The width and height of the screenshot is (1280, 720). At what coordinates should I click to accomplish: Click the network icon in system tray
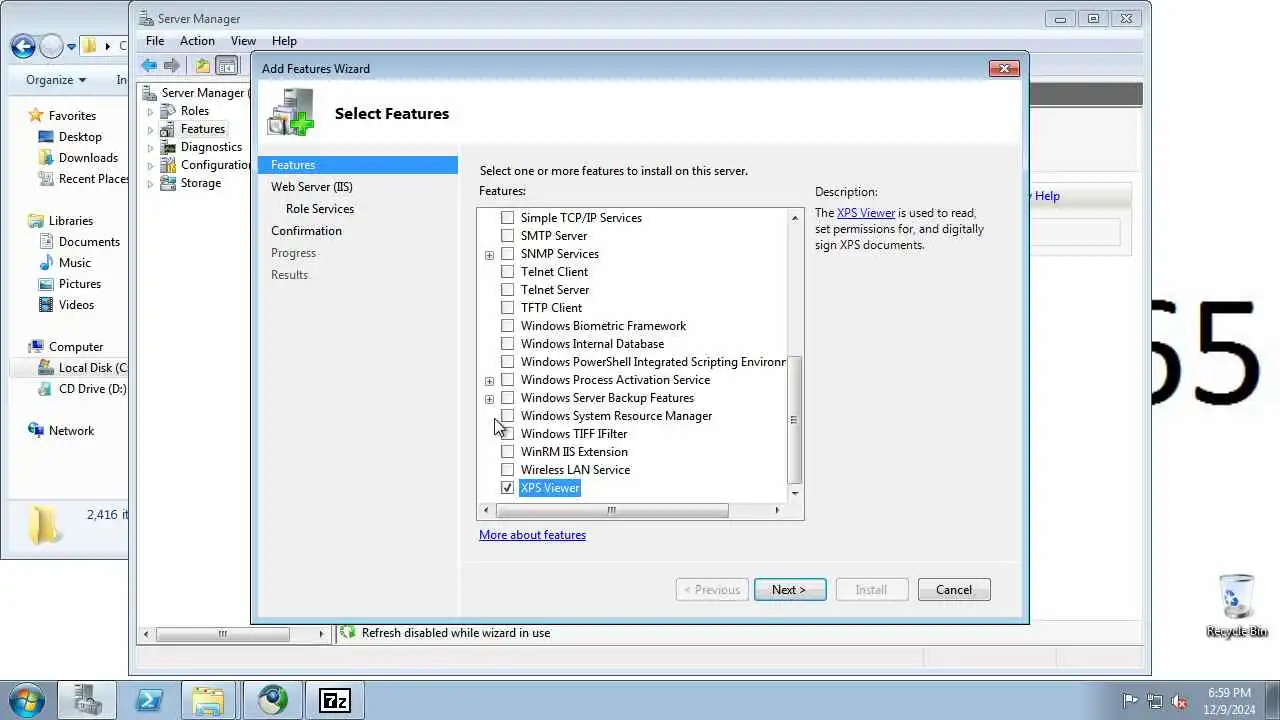[x=1155, y=701]
